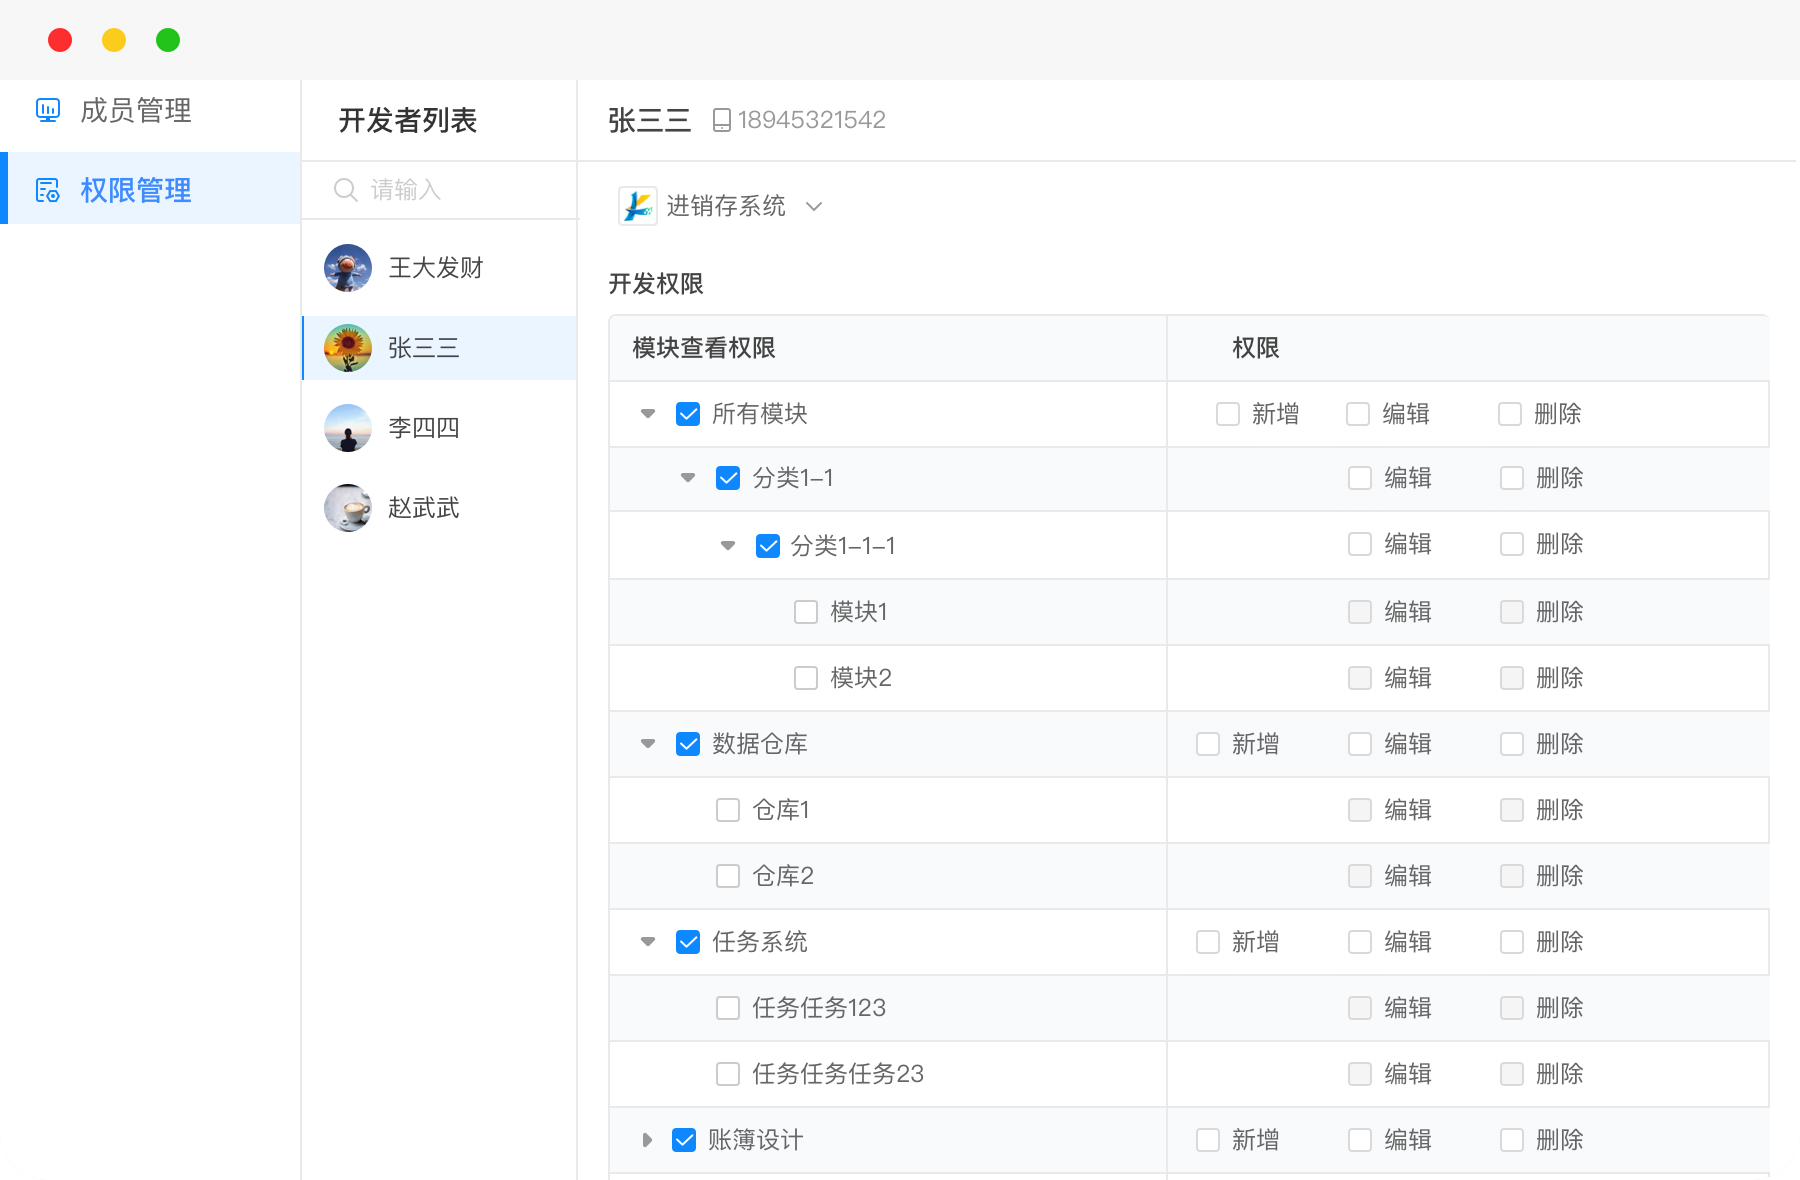The image size is (1800, 1180).
Task: Enable 删除 for 数据仓库 row
Action: coord(1512,744)
